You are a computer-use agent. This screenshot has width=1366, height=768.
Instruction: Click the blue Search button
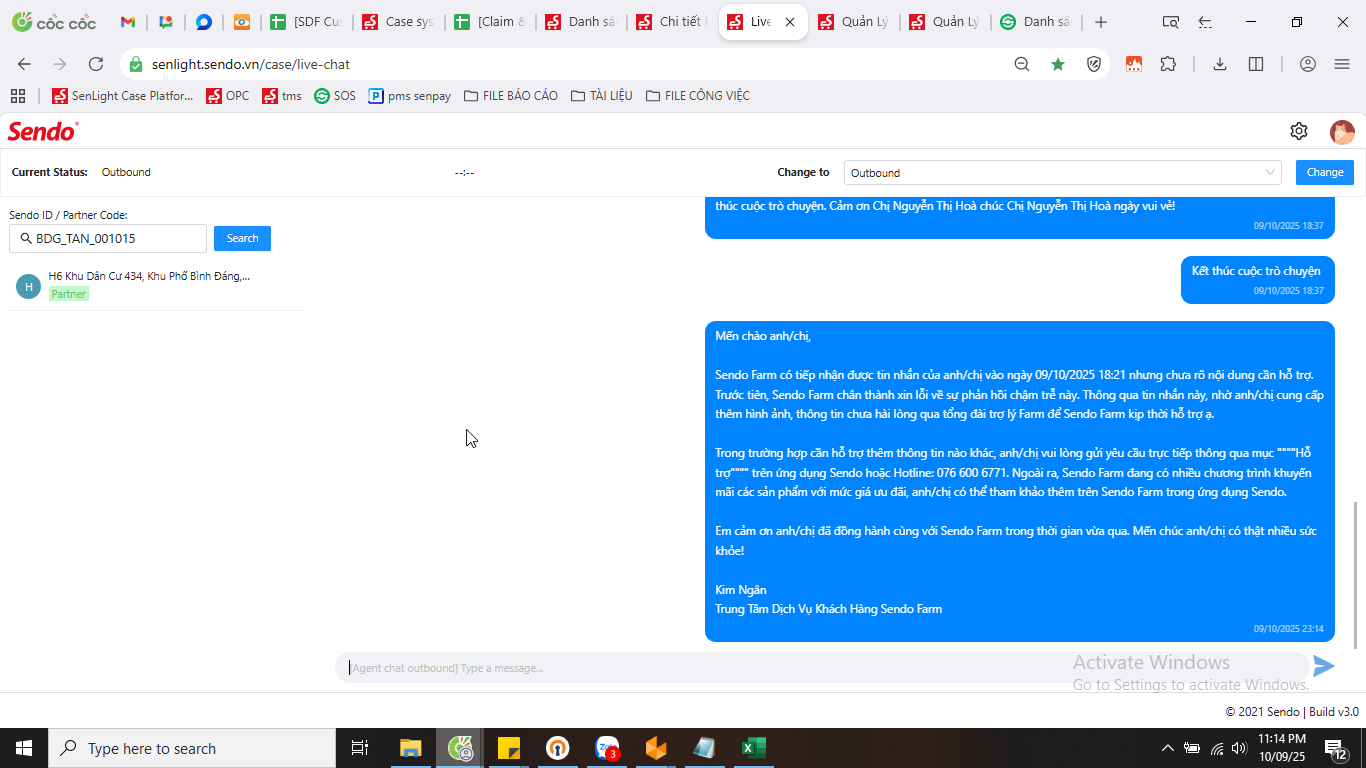pyautogui.click(x=242, y=238)
